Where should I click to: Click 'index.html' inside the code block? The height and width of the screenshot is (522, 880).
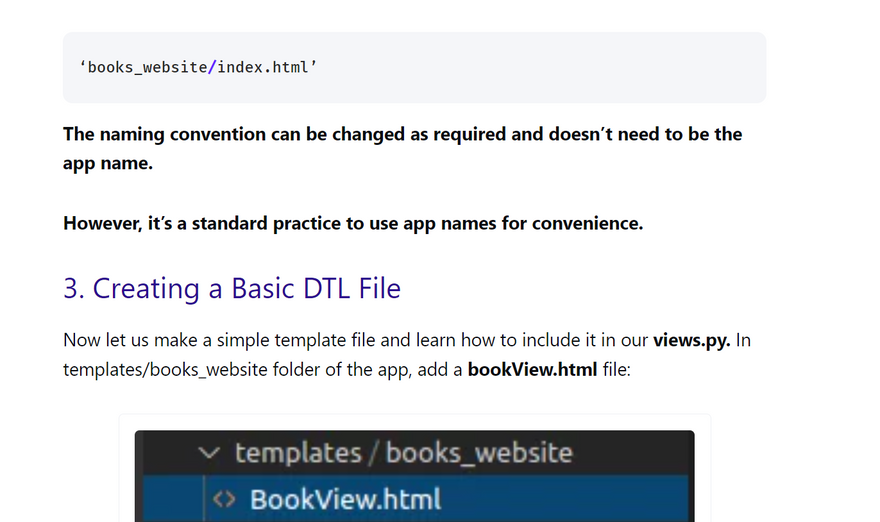(266, 67)
